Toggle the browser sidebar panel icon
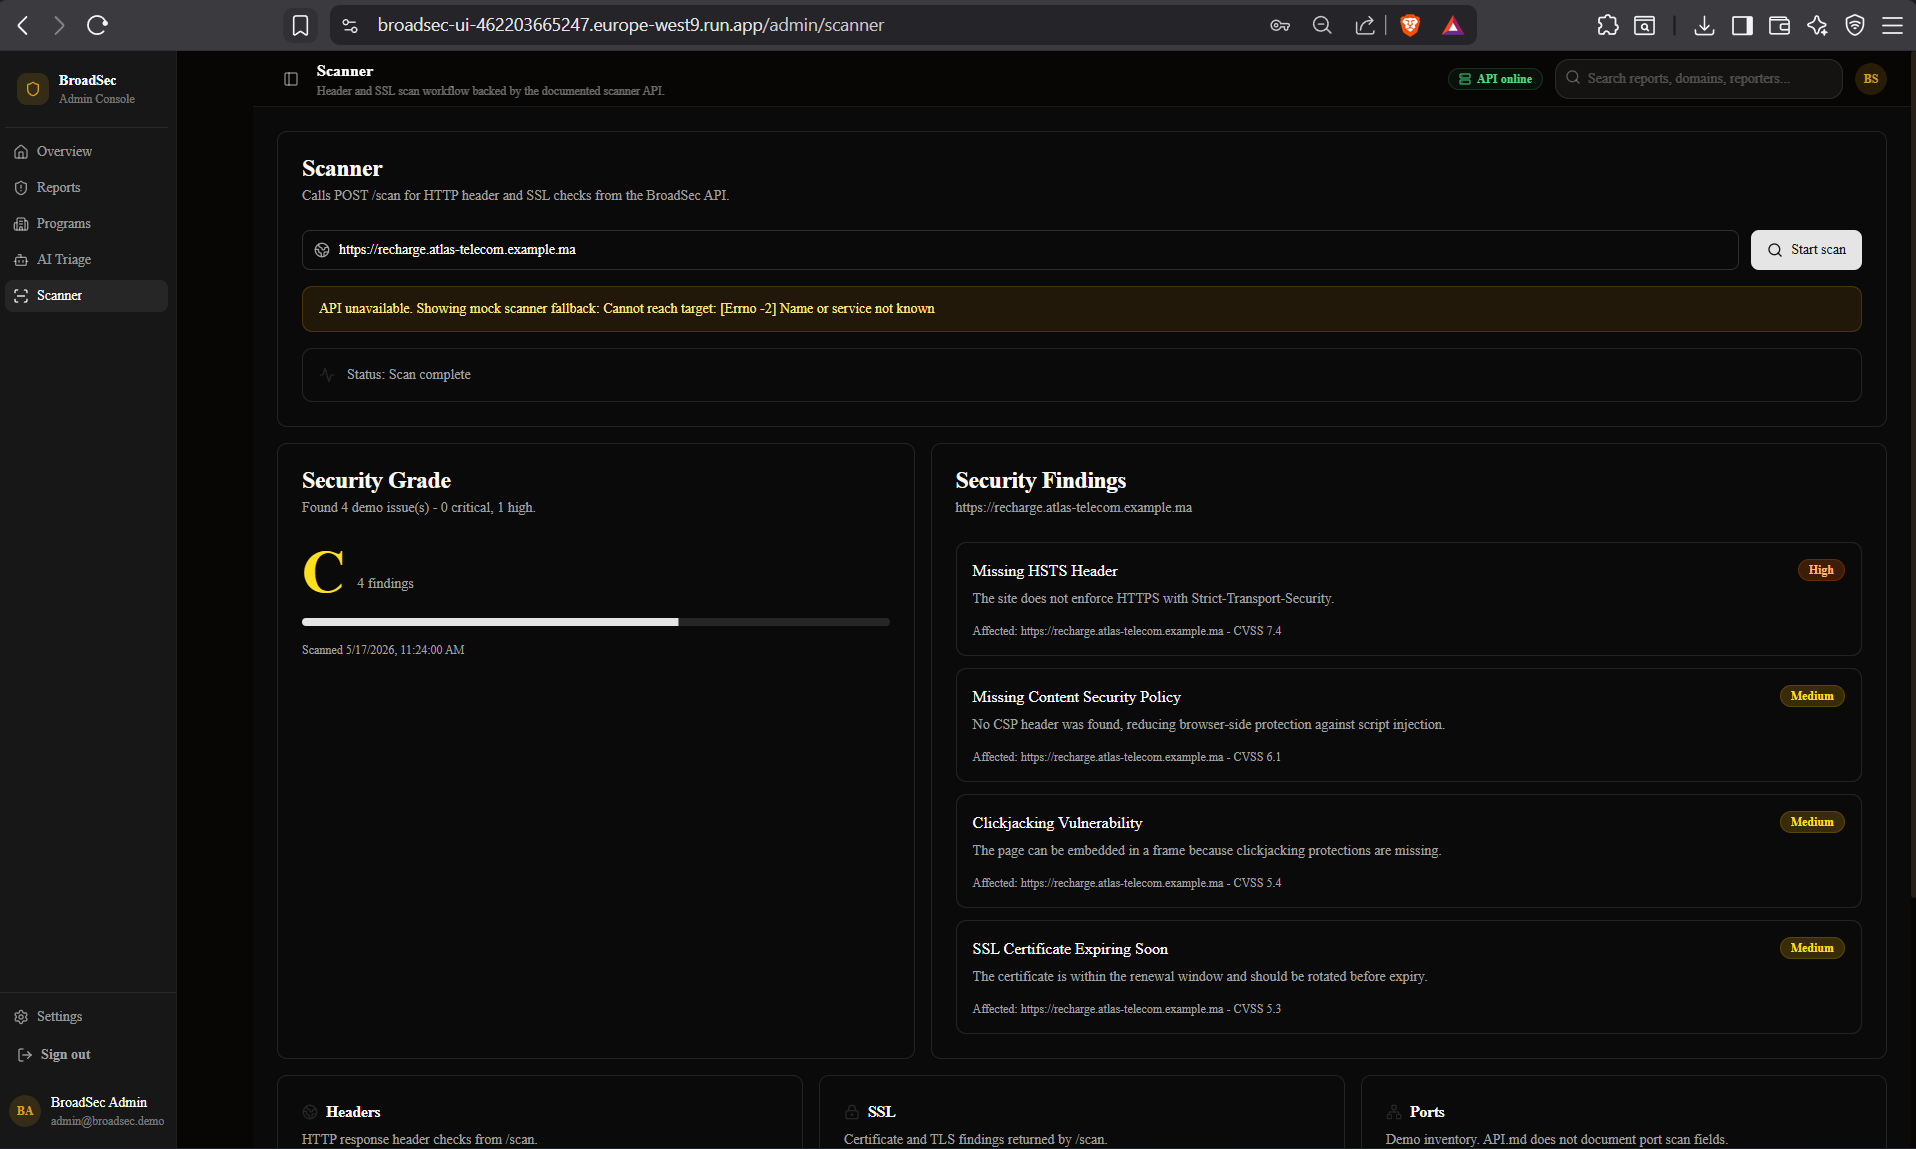 pos(1742,25)
